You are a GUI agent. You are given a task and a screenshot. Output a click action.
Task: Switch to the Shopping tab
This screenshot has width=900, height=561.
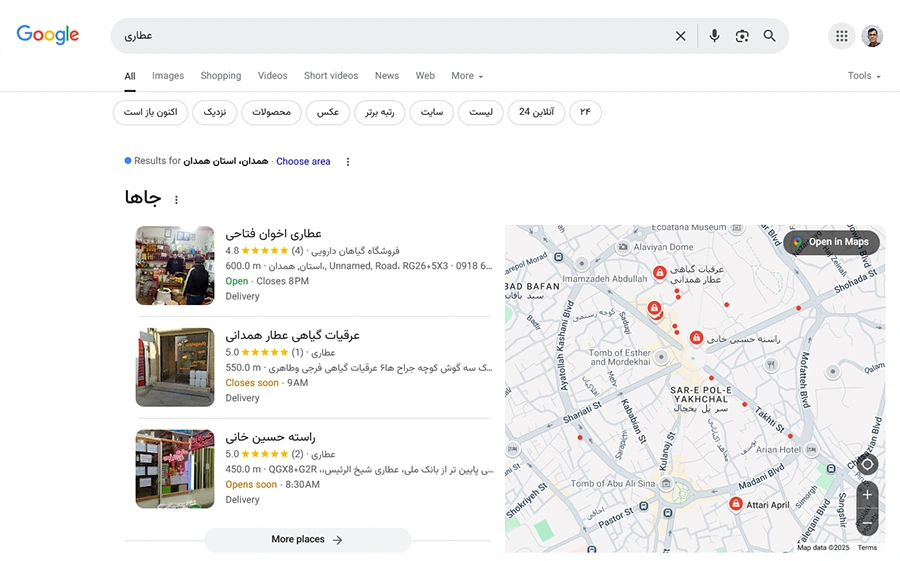(221, 76)
